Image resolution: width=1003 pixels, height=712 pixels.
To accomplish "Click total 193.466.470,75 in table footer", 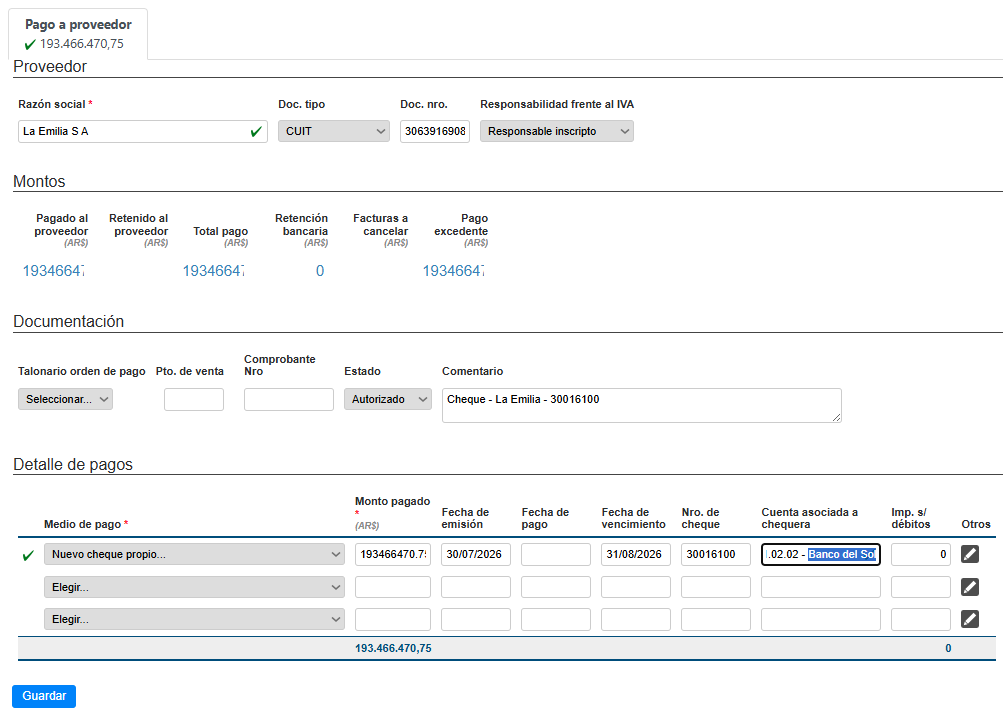I will (393, 648).
